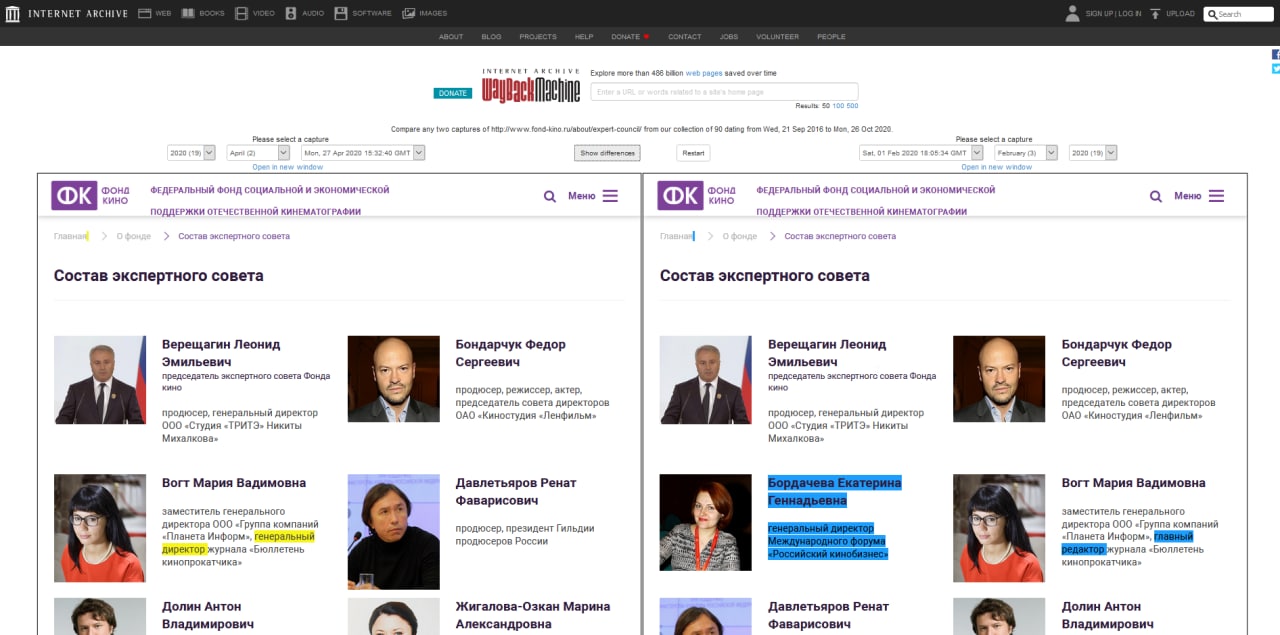Click yellow highlighted 'генеральный директор' text
Screen dimensions: 1280x635
[238, 543]
